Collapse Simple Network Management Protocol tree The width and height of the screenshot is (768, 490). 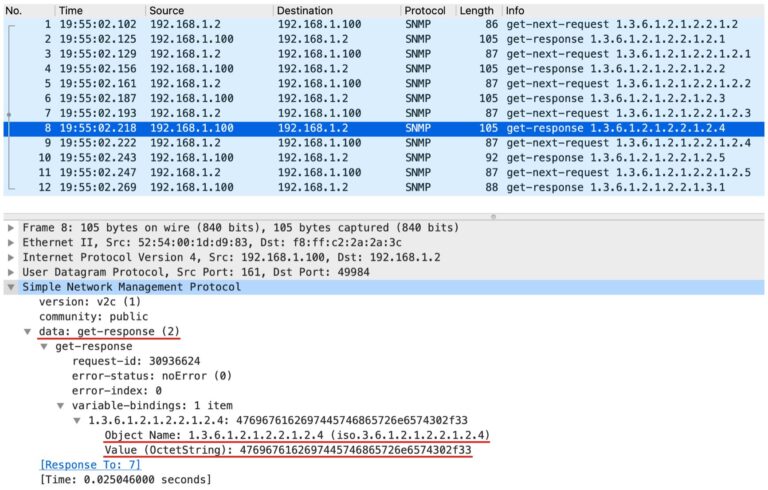(12, 288)
